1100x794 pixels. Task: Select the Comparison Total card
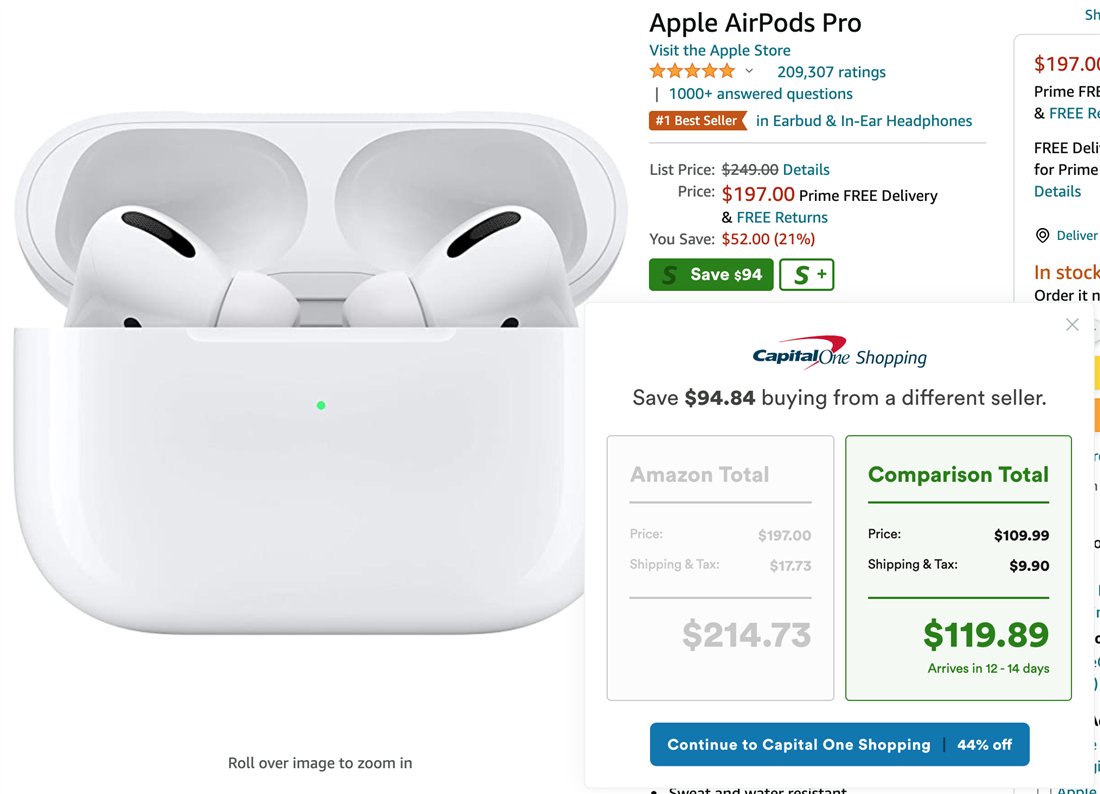pyautogui.click(x=958, y=568)
